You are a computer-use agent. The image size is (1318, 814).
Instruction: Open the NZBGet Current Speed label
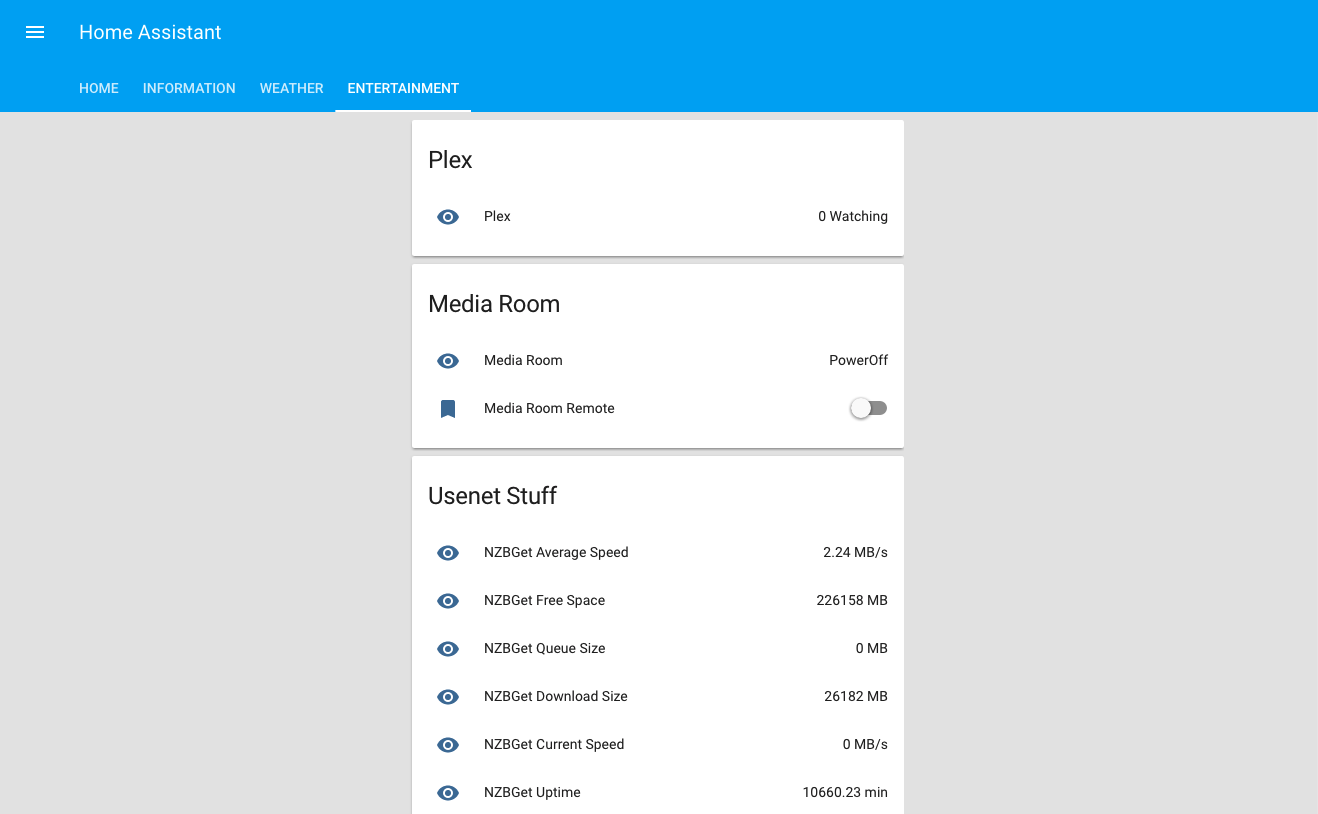click(554, 744)
